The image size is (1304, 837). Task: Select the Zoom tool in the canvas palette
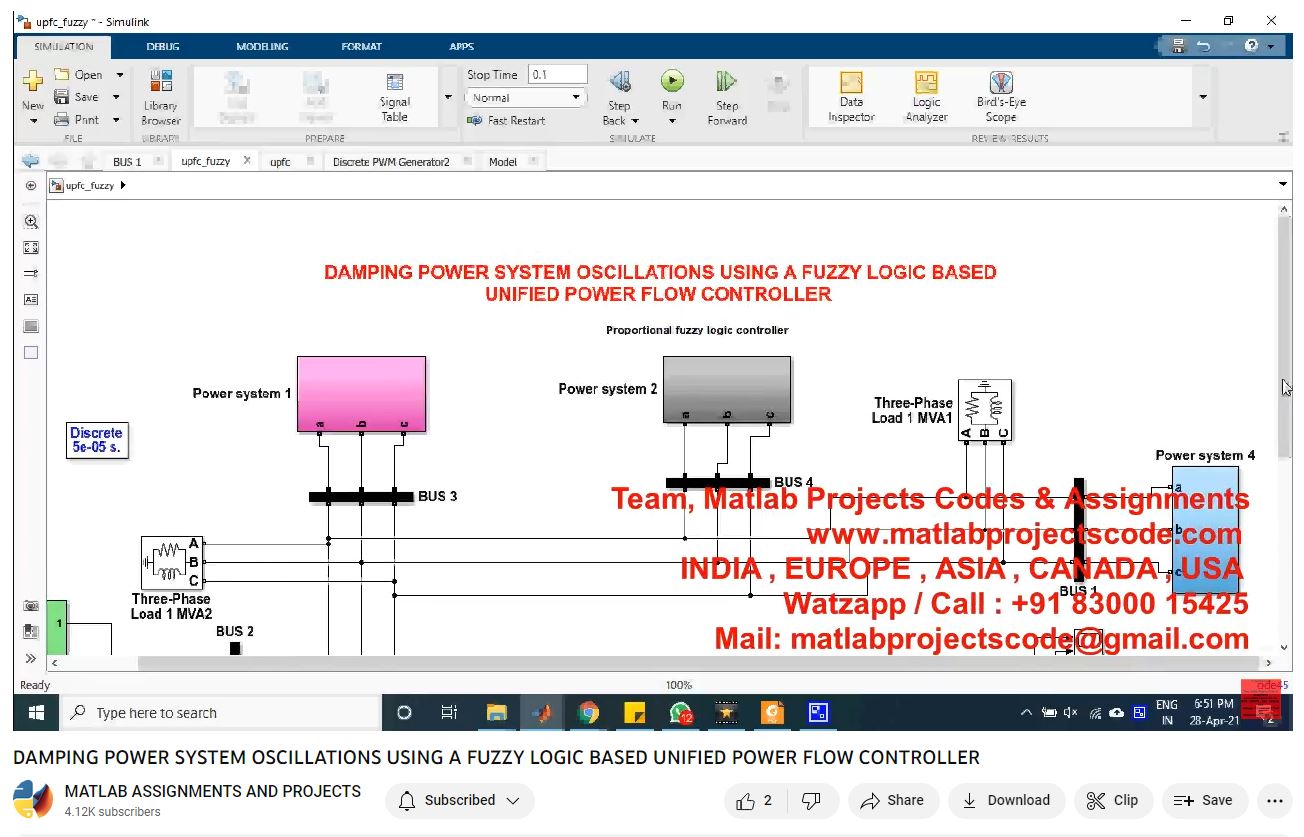[31, 222]
